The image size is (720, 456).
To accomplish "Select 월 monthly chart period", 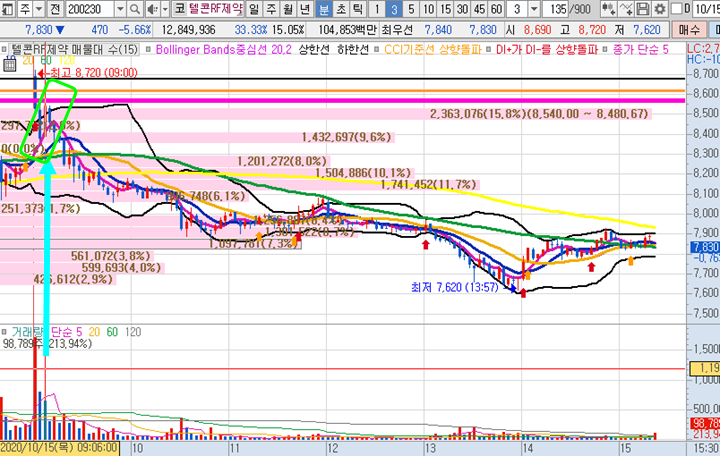I will point(289,8).
